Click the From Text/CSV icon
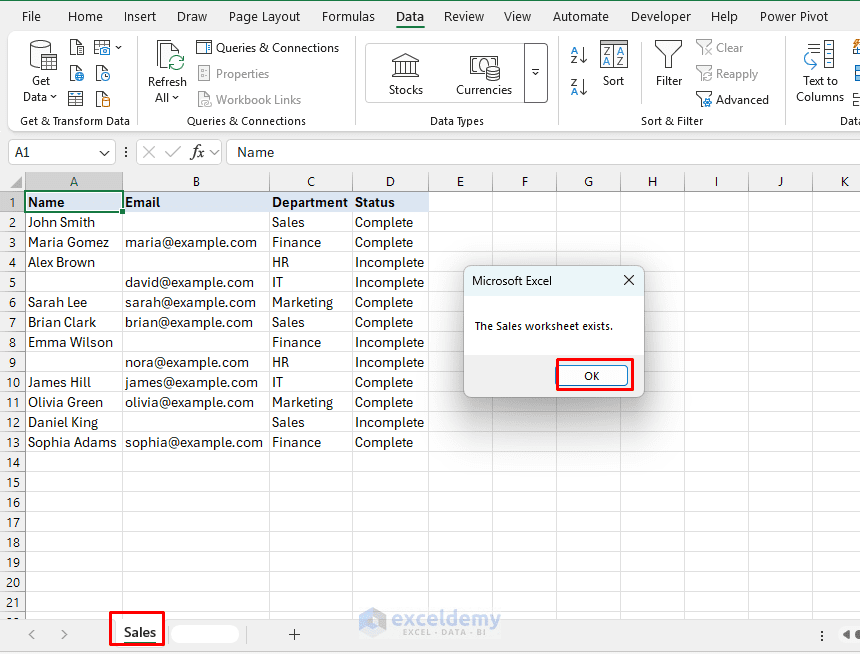The width and height of the screenshot is (860, 654). pyautogui.click(x=76, y=48)
